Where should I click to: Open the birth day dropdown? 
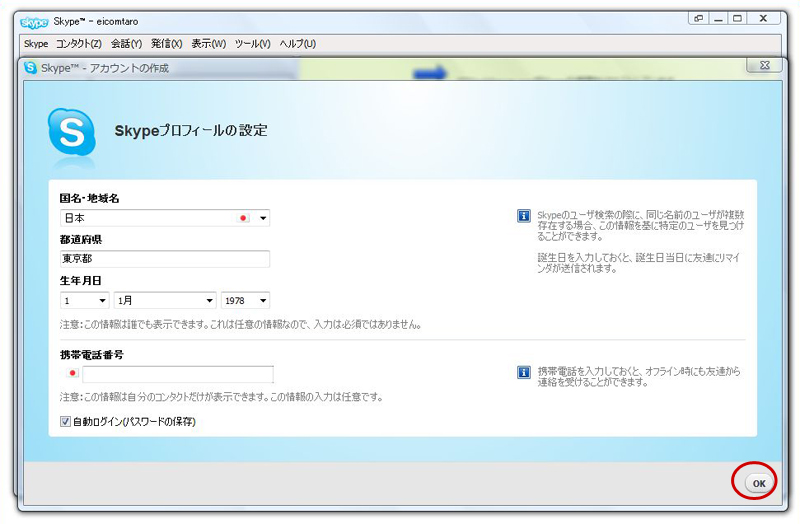point(101,300)
